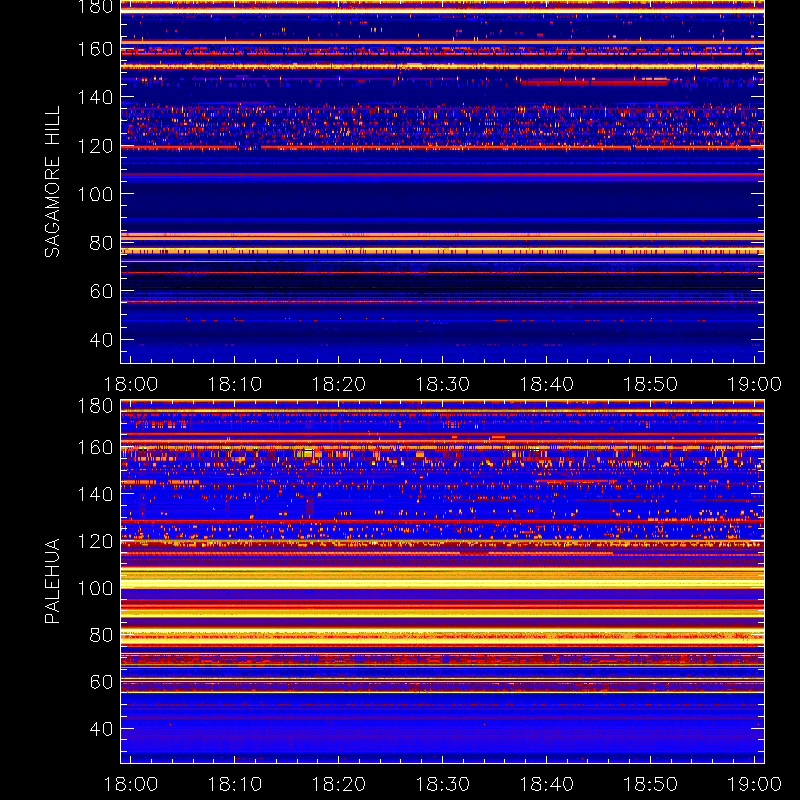Click the 18:40 time label under Palehua plot
This screenshot has height=800, width=800.
click(546, 784)
